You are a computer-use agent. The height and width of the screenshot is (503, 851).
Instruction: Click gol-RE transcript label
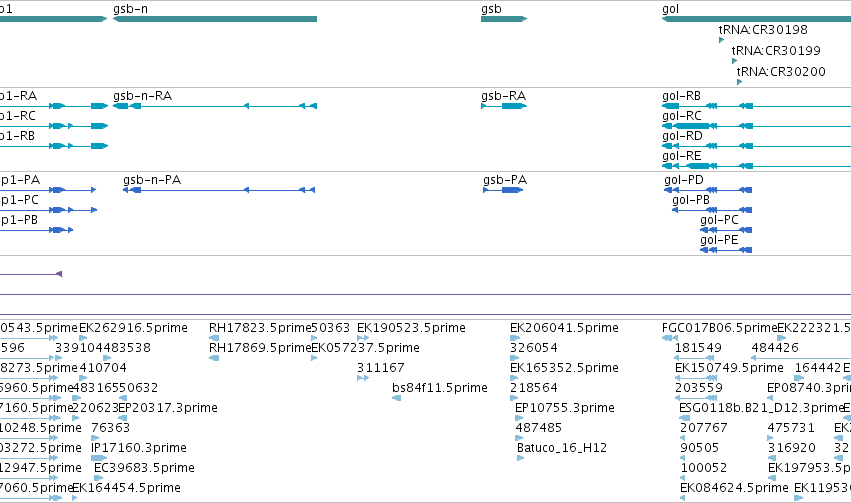[682, 156]
